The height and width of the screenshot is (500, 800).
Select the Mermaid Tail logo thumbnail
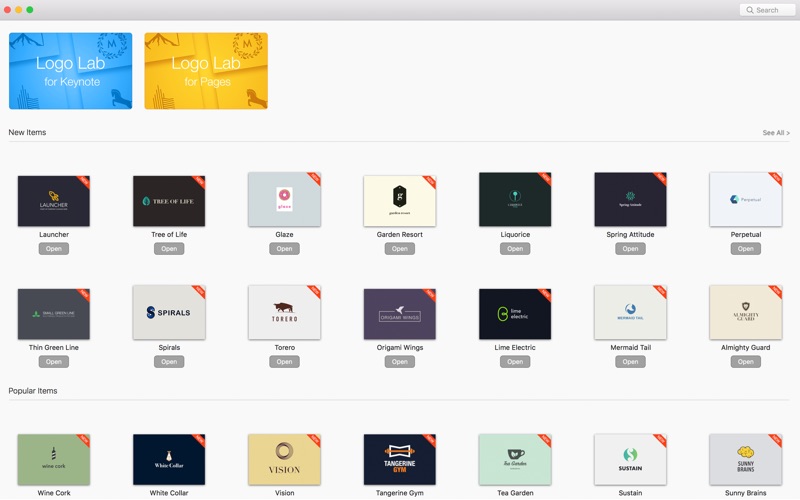[x=630, y=312]
